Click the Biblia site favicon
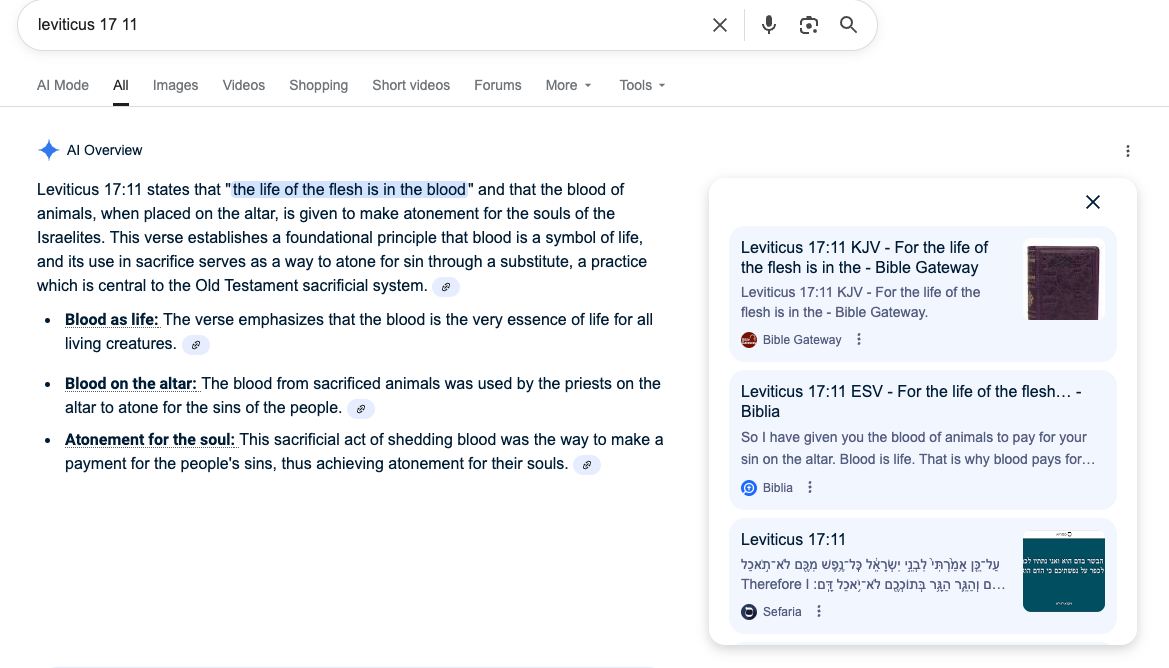 tap(749, 487)
